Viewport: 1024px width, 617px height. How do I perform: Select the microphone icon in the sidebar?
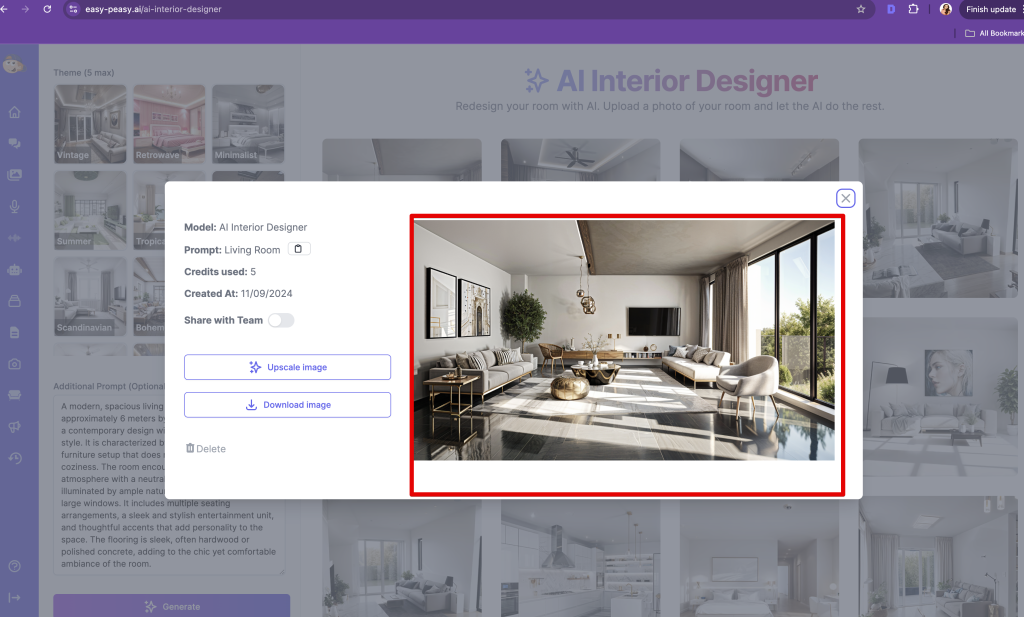click(14, 206)
